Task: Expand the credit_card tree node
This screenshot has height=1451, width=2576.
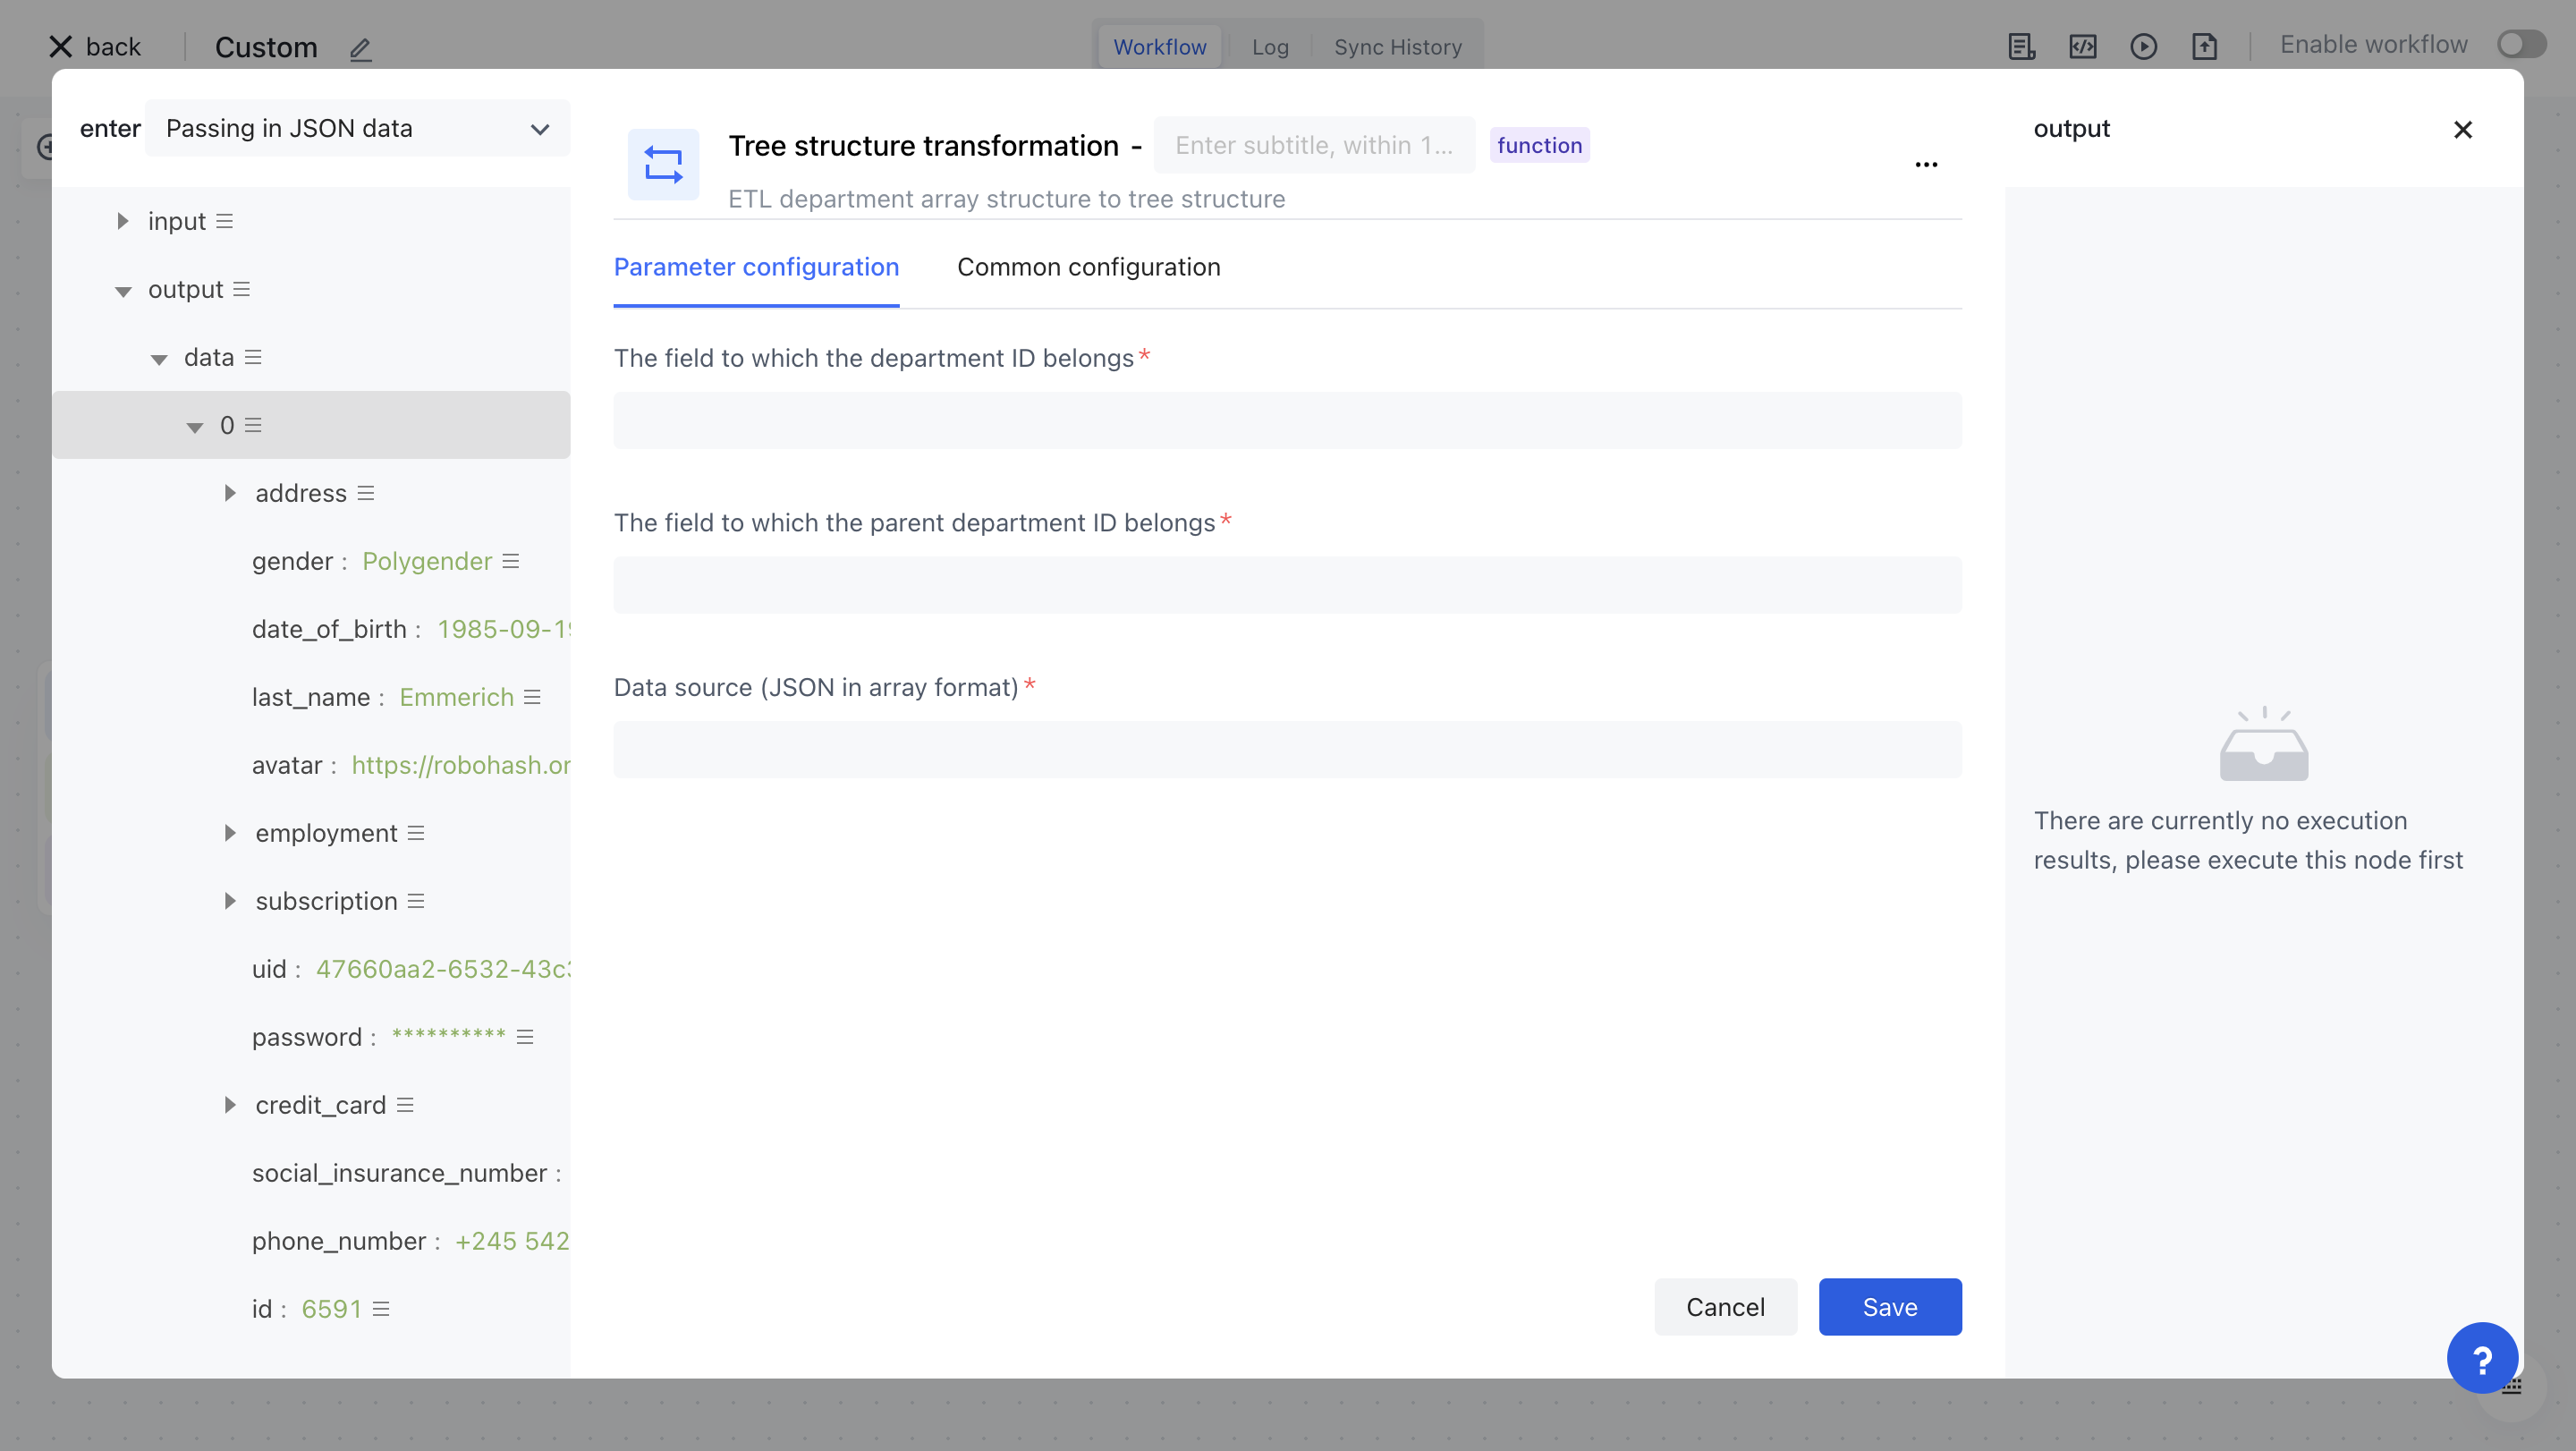Action: (x=229, y=1105)
